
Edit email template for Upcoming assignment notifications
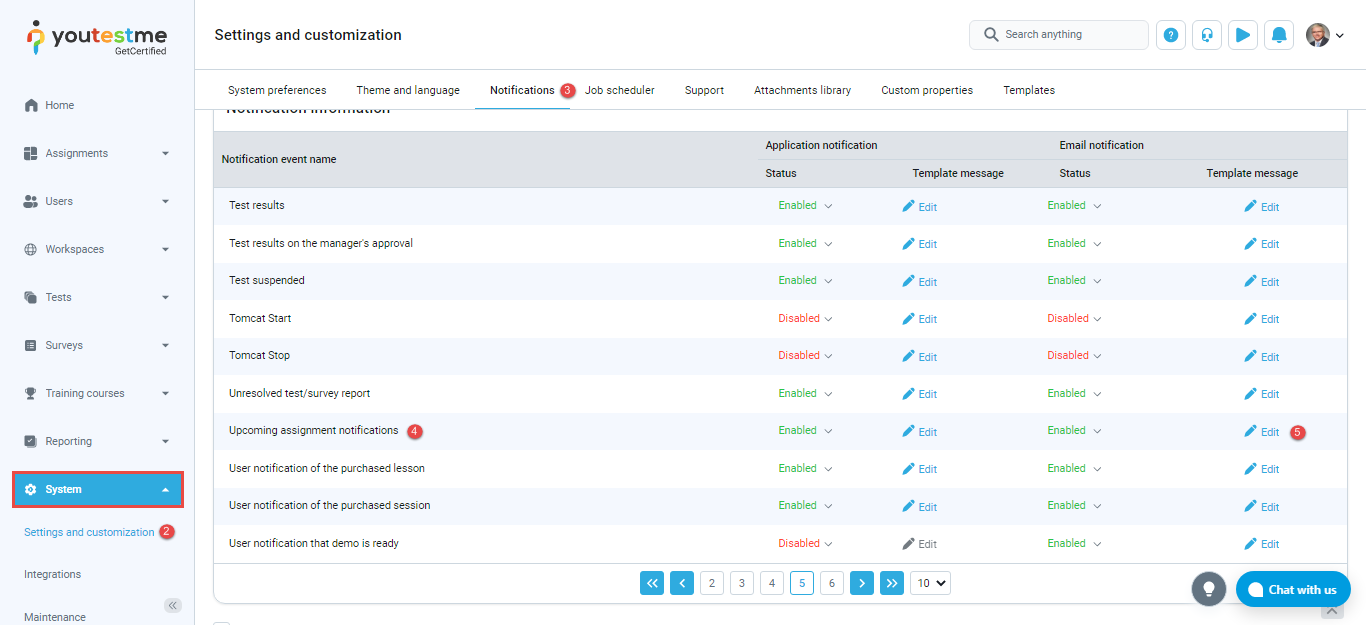click(x=1262, y=432)
